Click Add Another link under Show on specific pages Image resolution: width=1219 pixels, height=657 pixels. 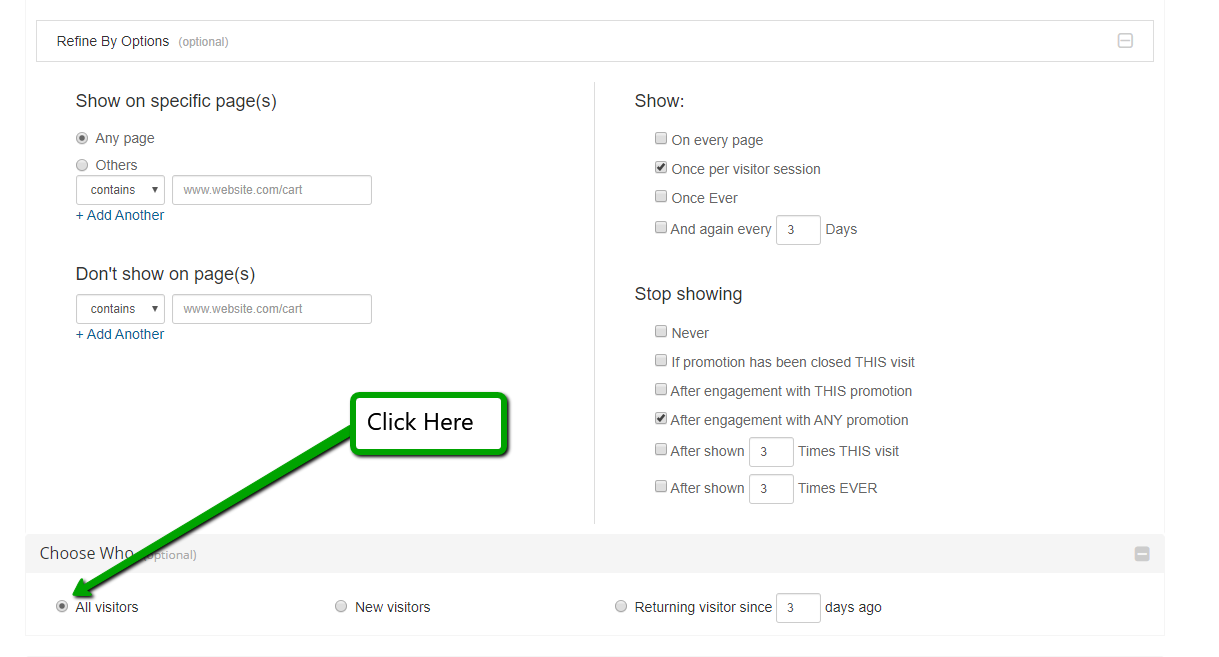(120, 215)
